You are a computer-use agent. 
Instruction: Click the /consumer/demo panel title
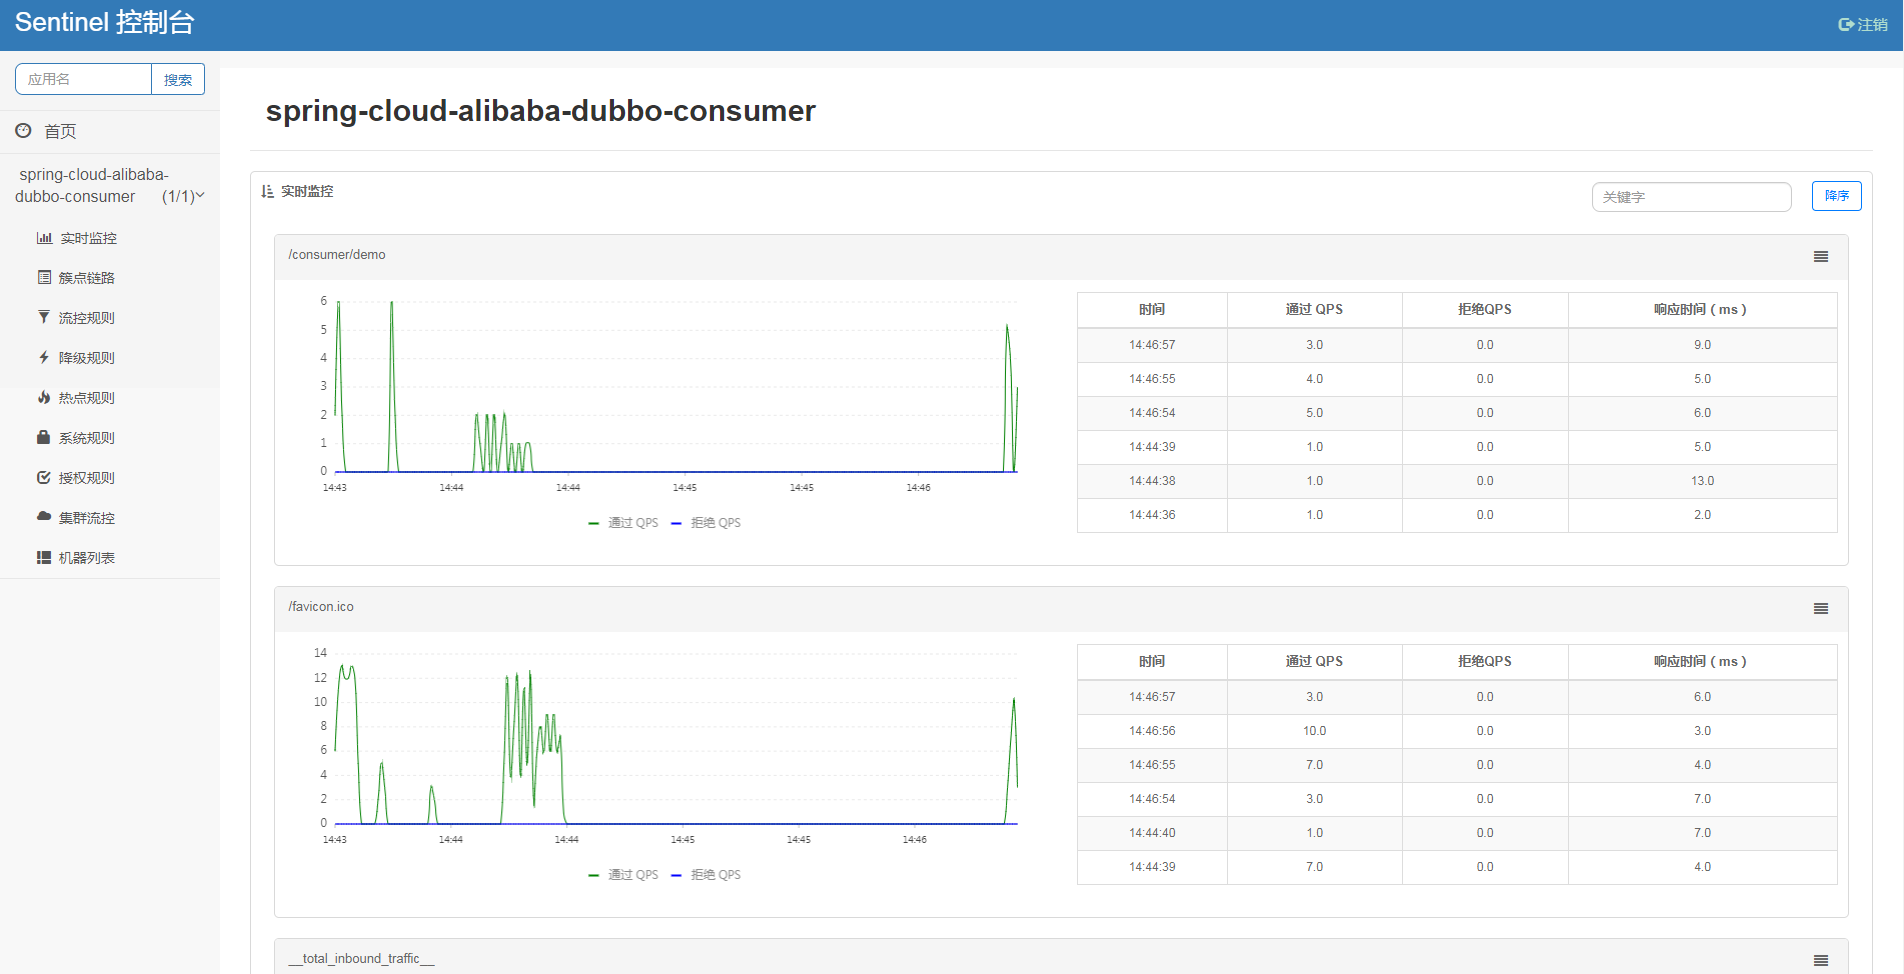(x=337, y=255)
